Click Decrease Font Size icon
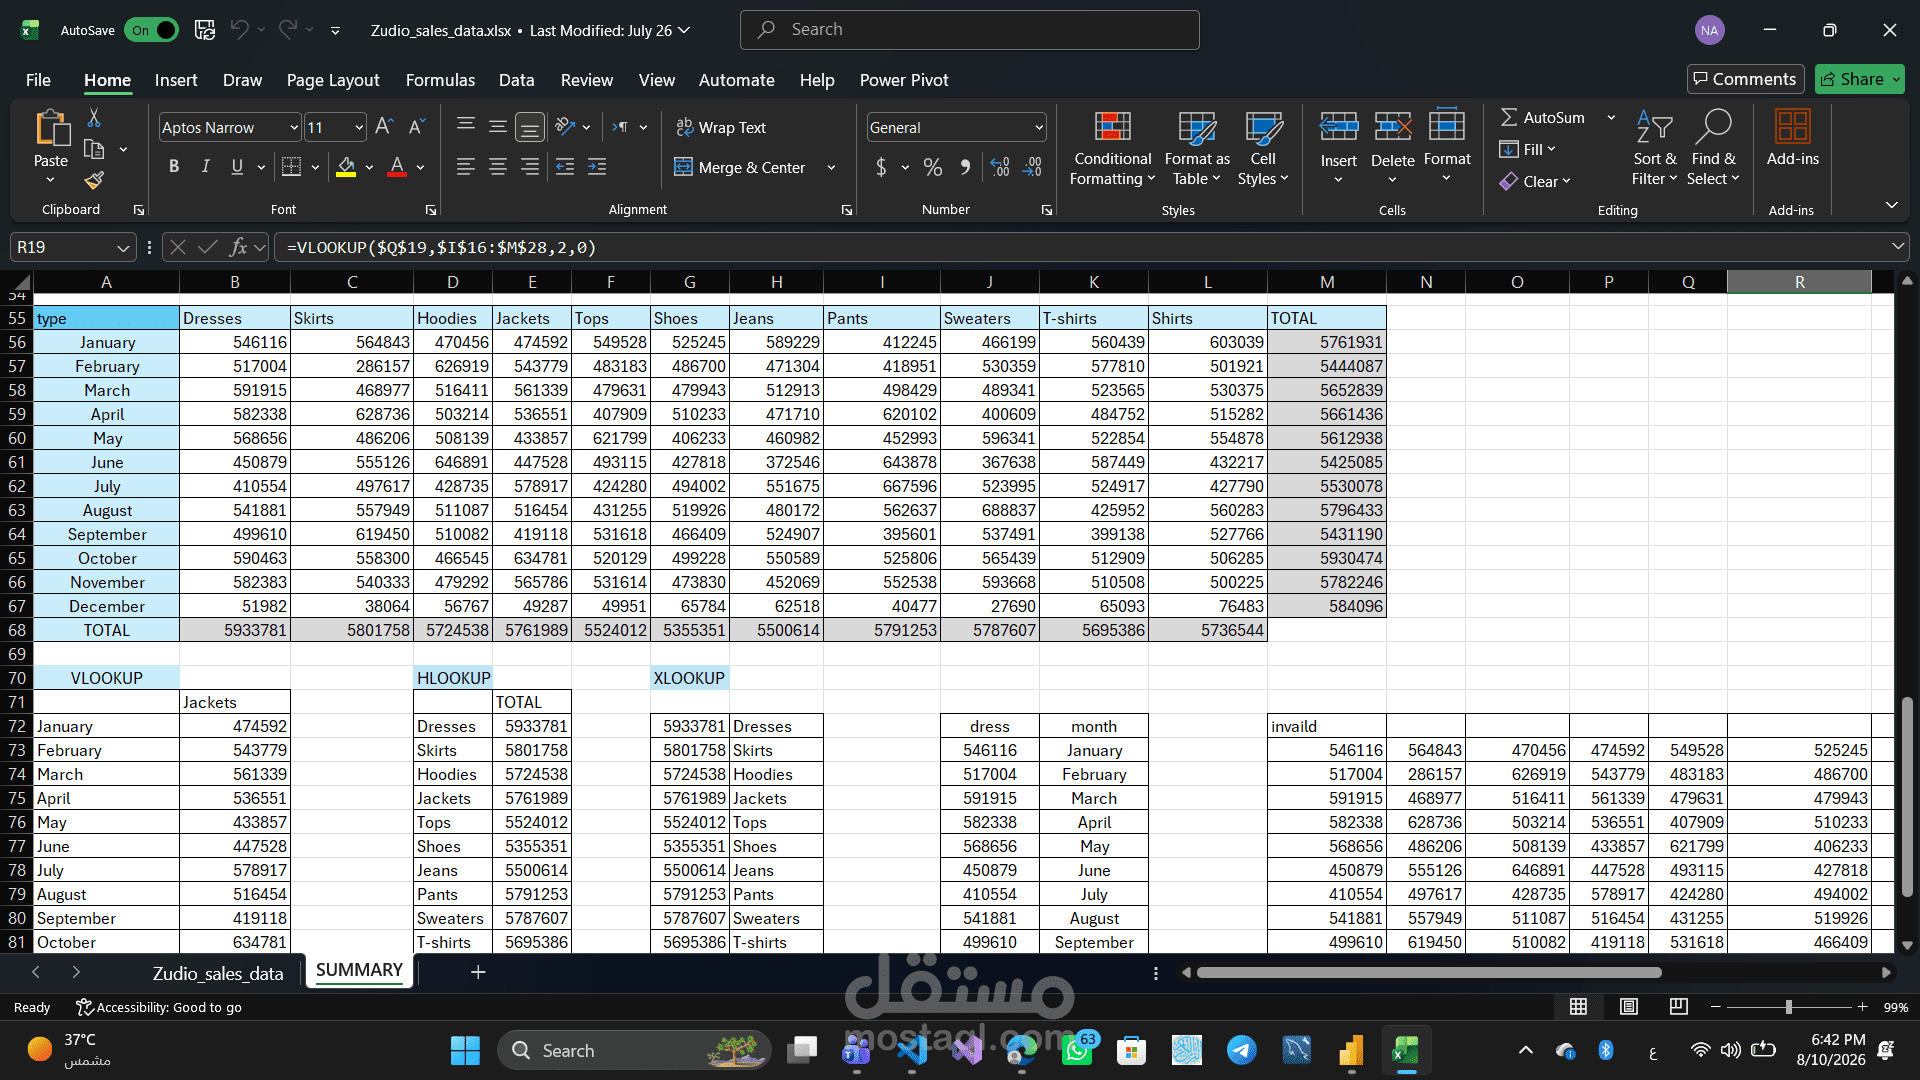 coord(417,127)
